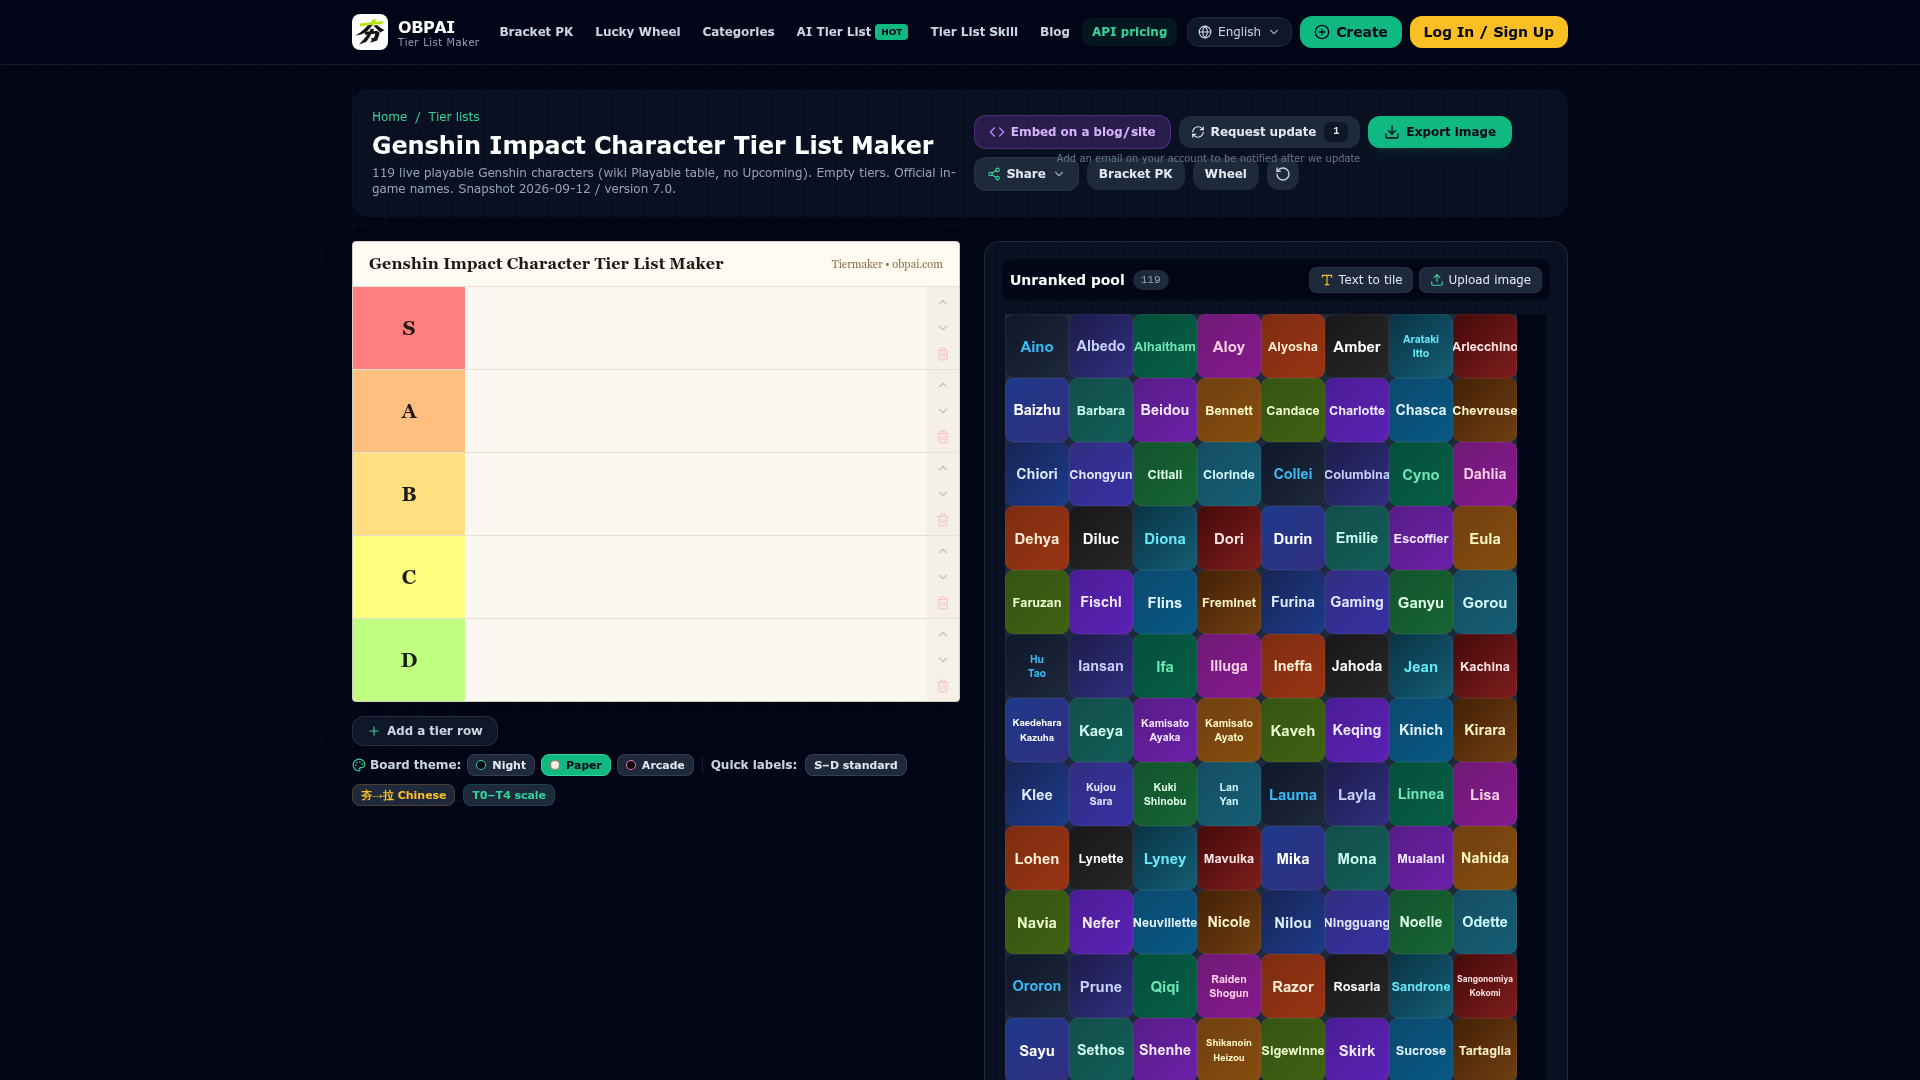This screenshot has height=1080, width=1920.
Task: Select the Paper board theme
Action: click(576, 765)
